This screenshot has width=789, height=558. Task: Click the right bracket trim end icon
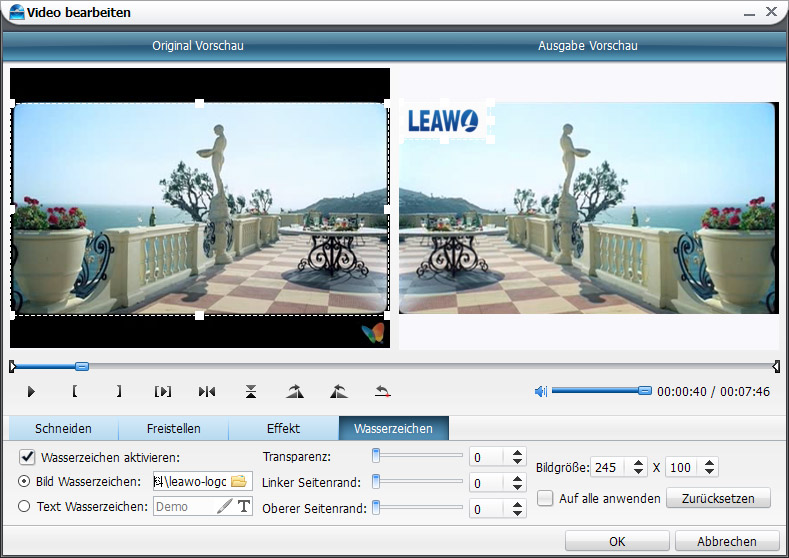[118, 391]
